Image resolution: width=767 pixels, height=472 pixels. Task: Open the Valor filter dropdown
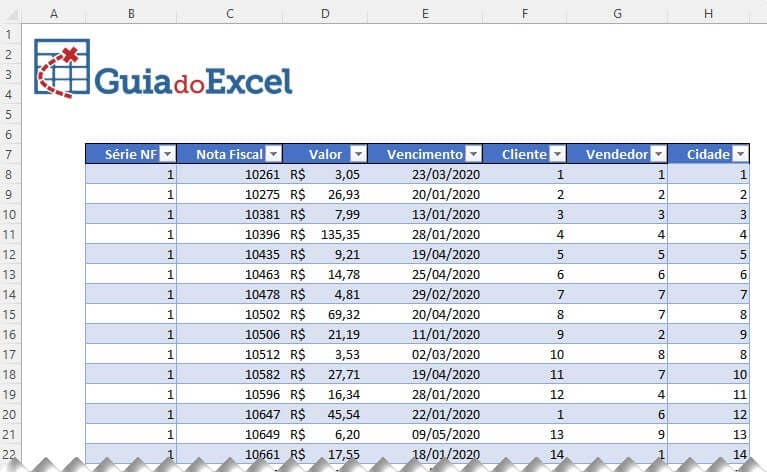359,154
